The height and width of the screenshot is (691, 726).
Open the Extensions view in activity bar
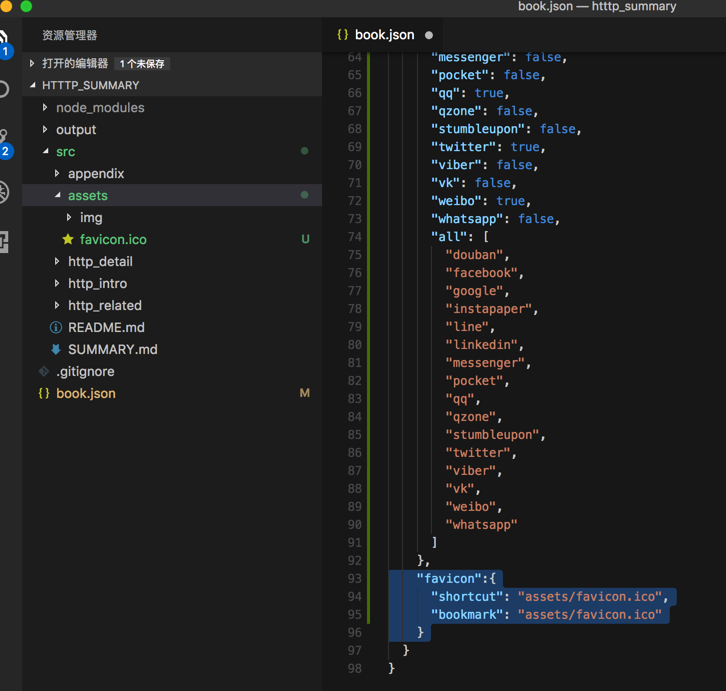tap(4, 241)
